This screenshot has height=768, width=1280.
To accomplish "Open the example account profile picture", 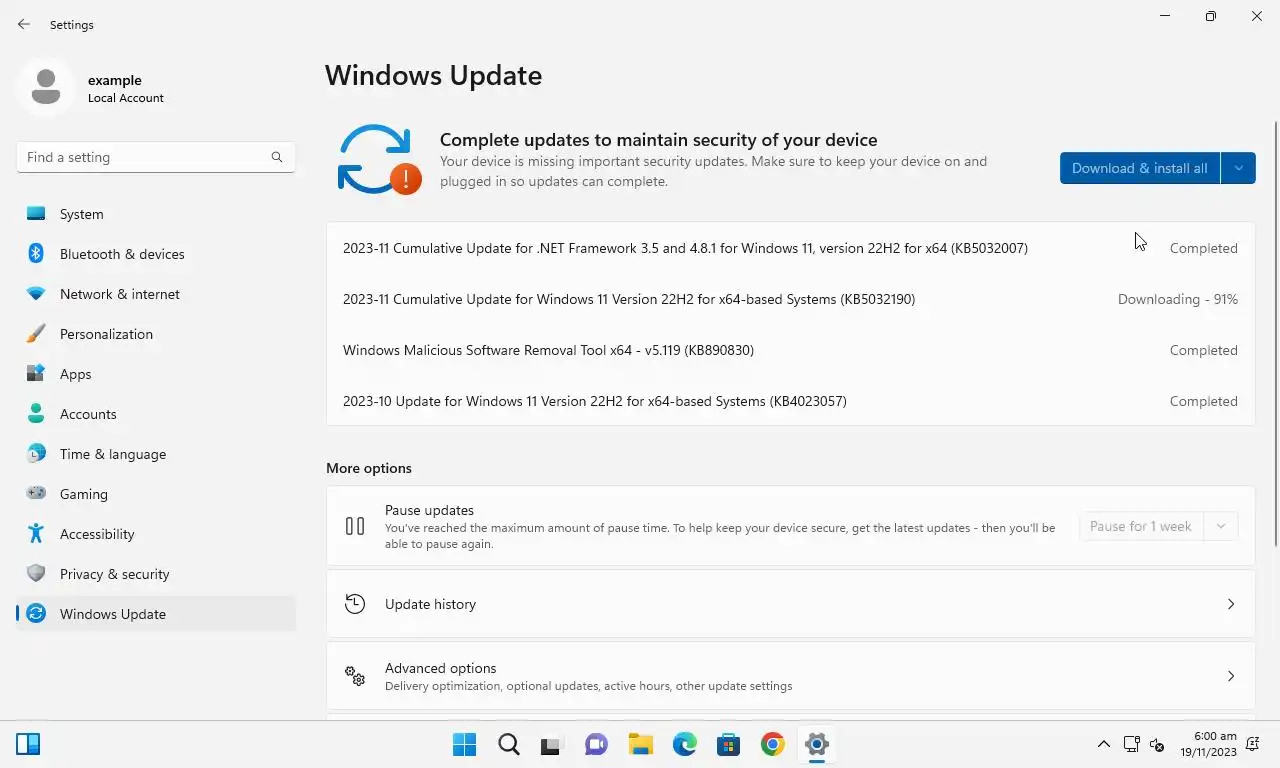I will pyautogui.click(x=45, y=87).
